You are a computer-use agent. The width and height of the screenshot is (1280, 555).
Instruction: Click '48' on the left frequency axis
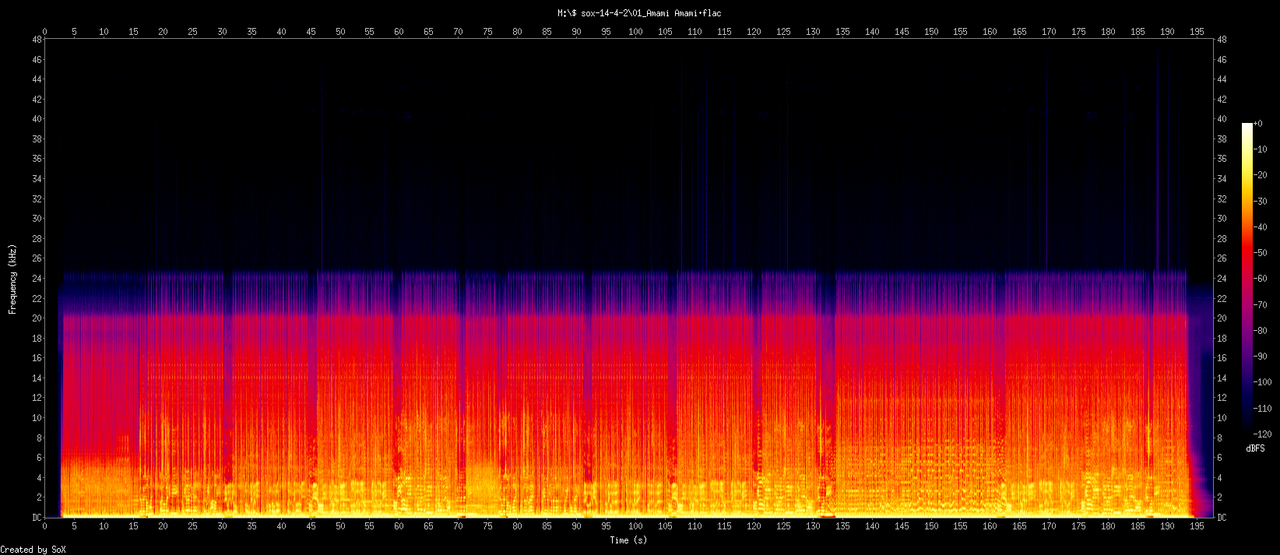pos(36,40)
